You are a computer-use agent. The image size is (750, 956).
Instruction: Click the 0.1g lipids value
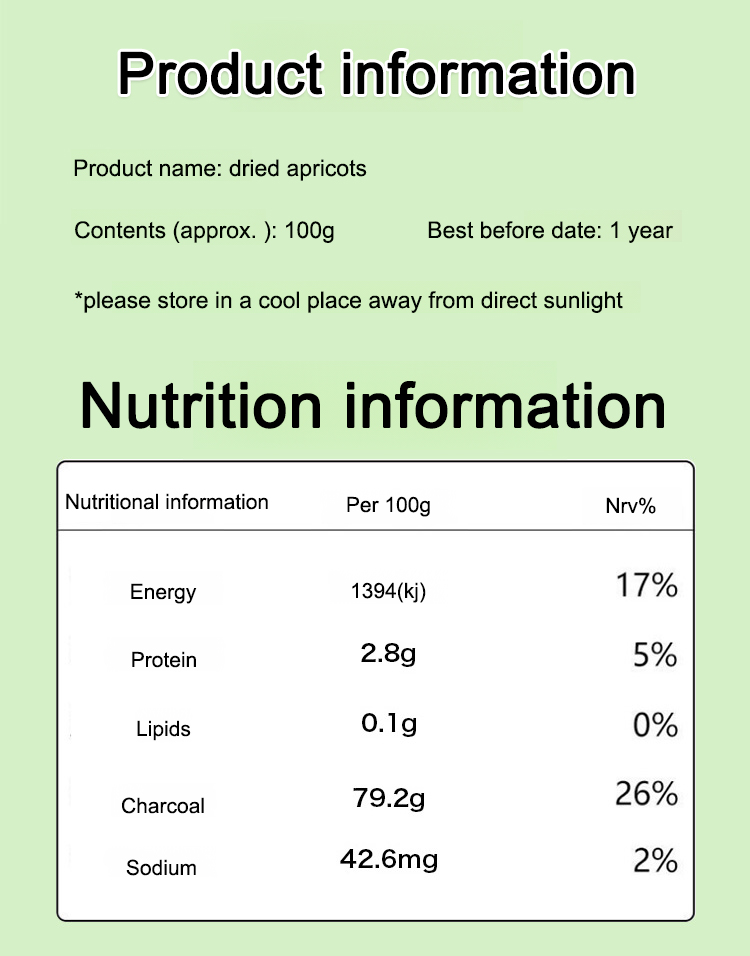[389, 723]
